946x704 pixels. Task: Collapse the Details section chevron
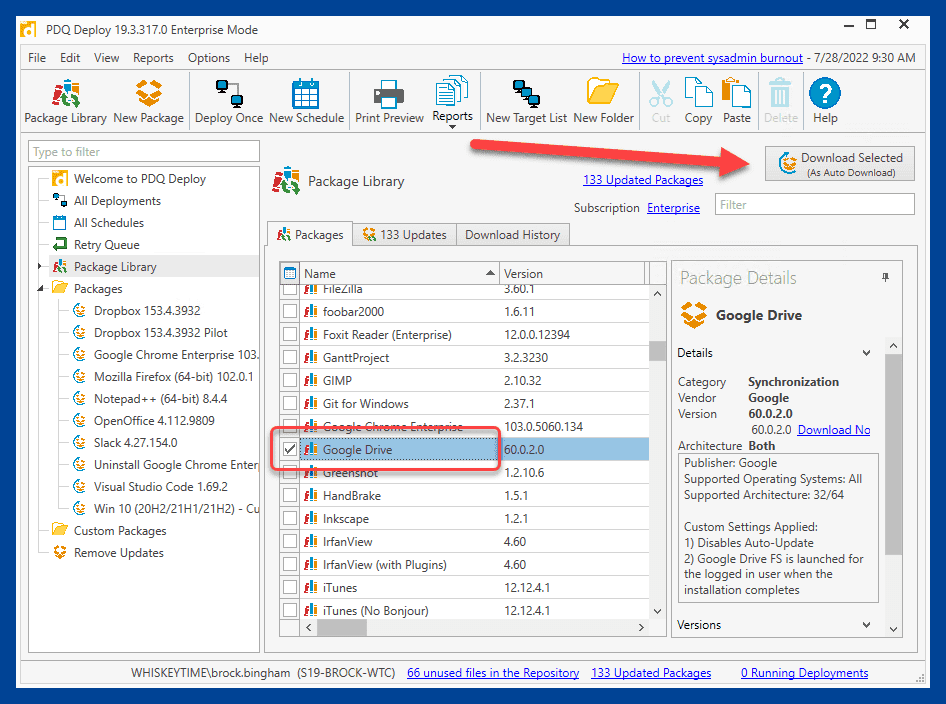click(x=866, y=353)
